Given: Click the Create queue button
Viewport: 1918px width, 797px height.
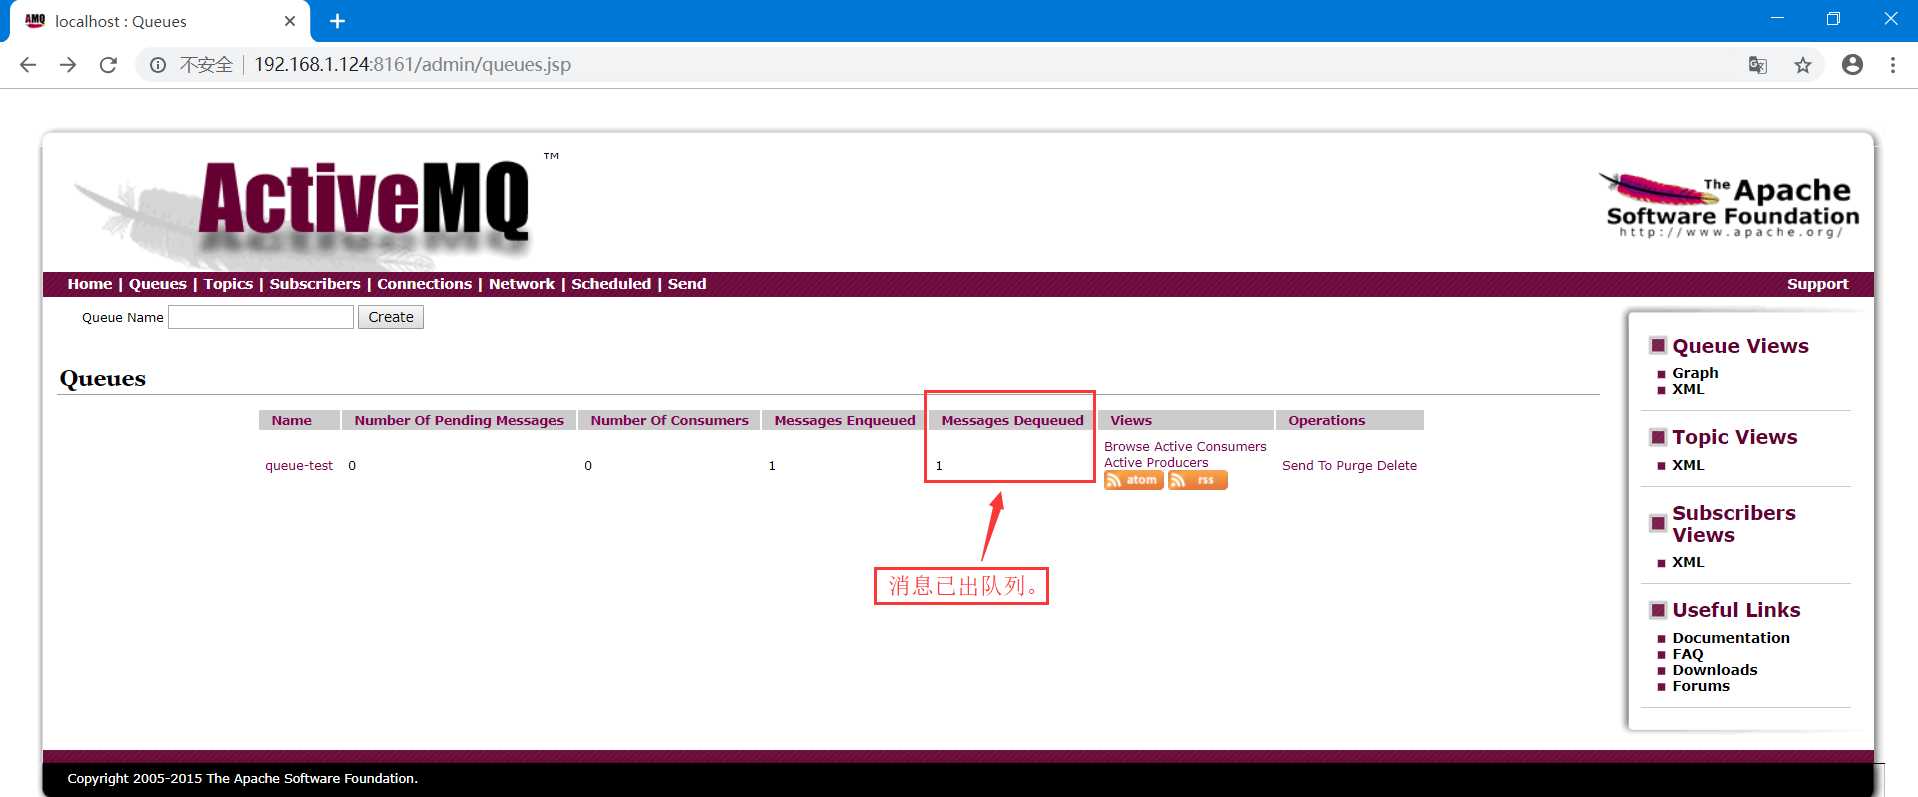Looking at the screenshot, I should 391,317.
